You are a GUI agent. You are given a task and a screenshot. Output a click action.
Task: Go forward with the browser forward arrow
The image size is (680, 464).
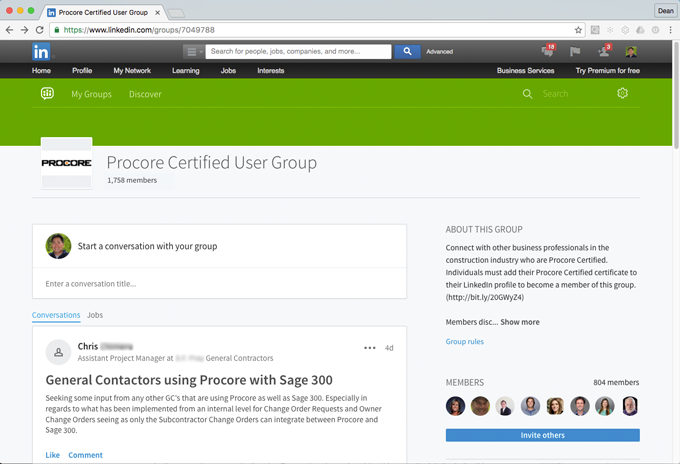(x=24, y=30)
